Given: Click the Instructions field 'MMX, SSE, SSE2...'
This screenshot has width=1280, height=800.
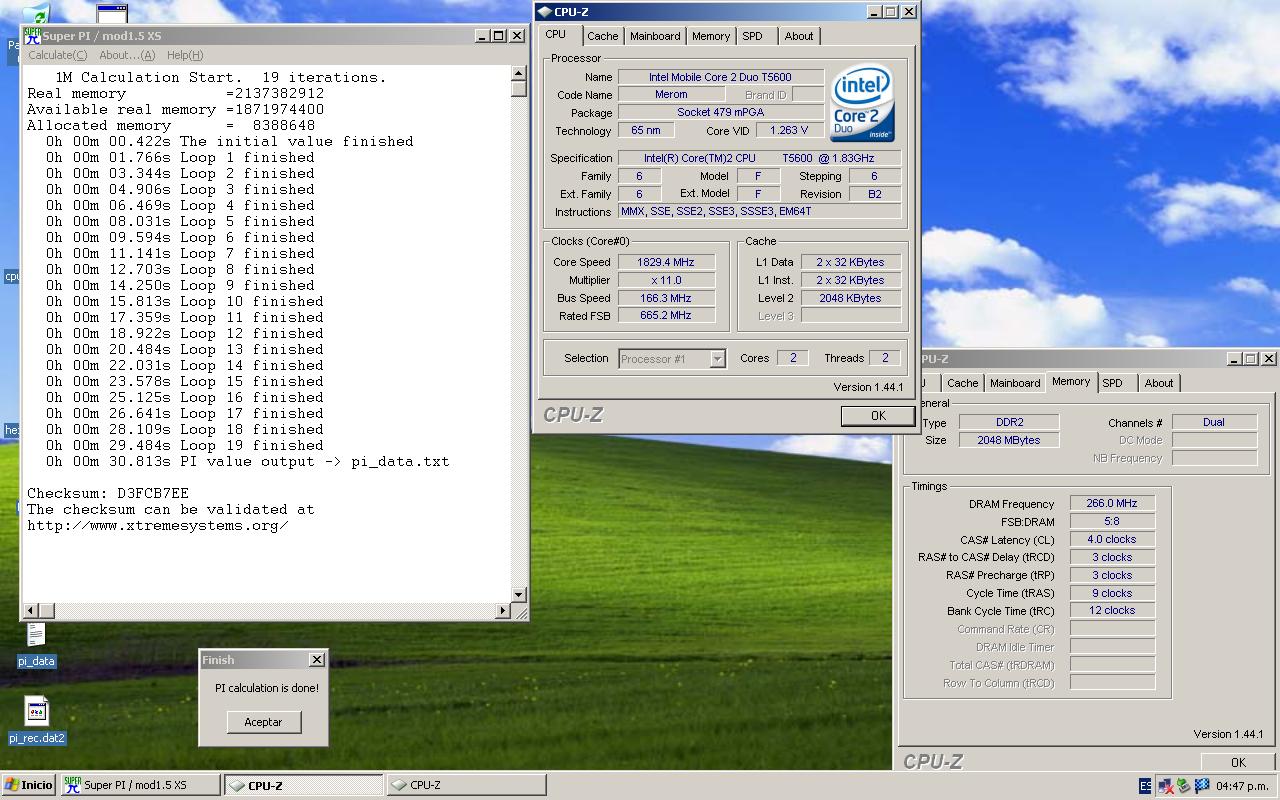Looking at the screenshot, I should click(x=760, y=212).
